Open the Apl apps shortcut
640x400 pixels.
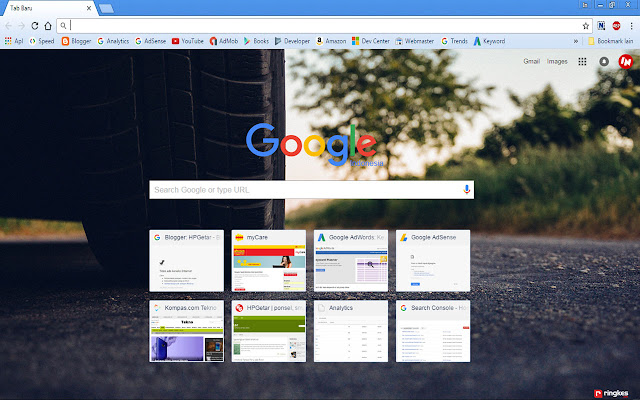click(x=13, y=41)
